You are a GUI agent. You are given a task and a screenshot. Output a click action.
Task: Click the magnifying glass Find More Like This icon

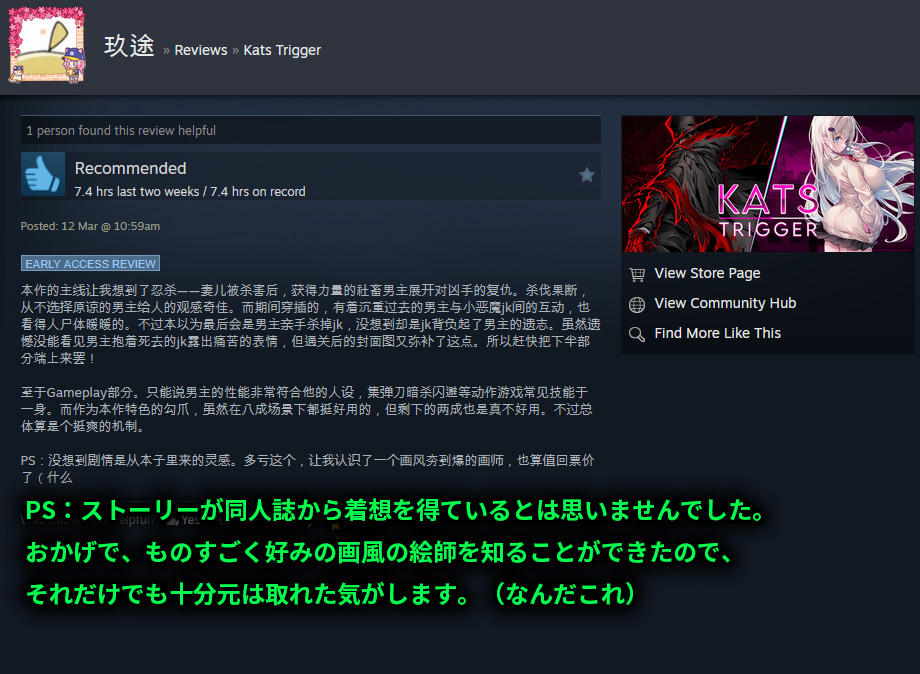click(x=637, y=333)
